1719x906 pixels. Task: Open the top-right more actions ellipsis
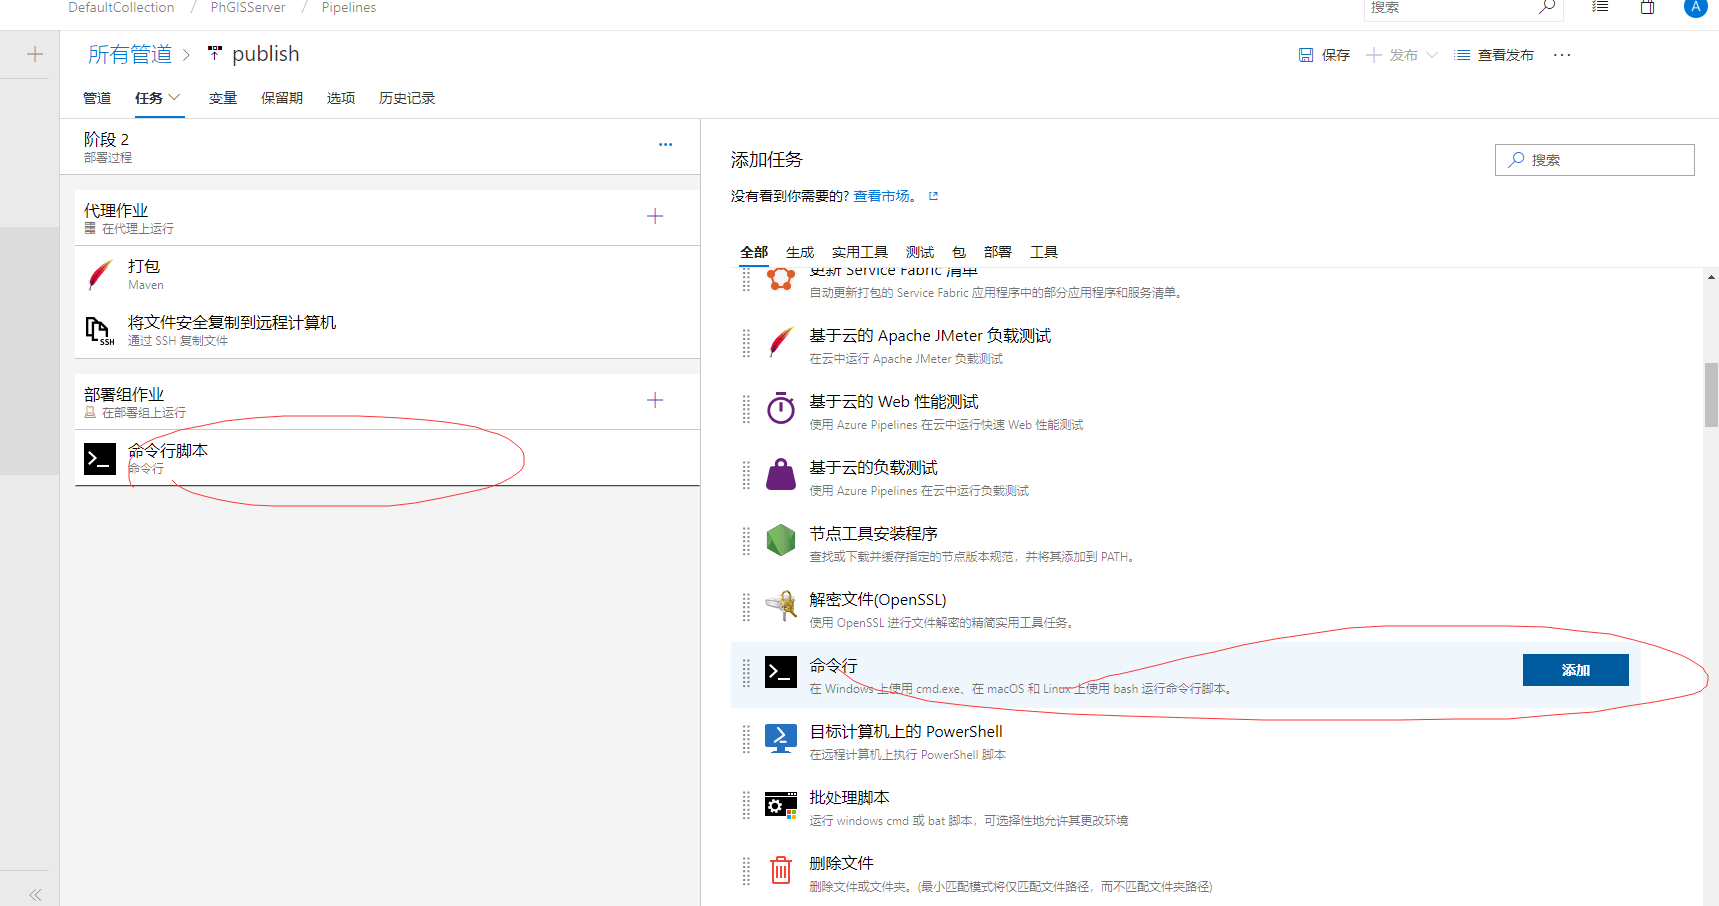(x=1562, y=55)
